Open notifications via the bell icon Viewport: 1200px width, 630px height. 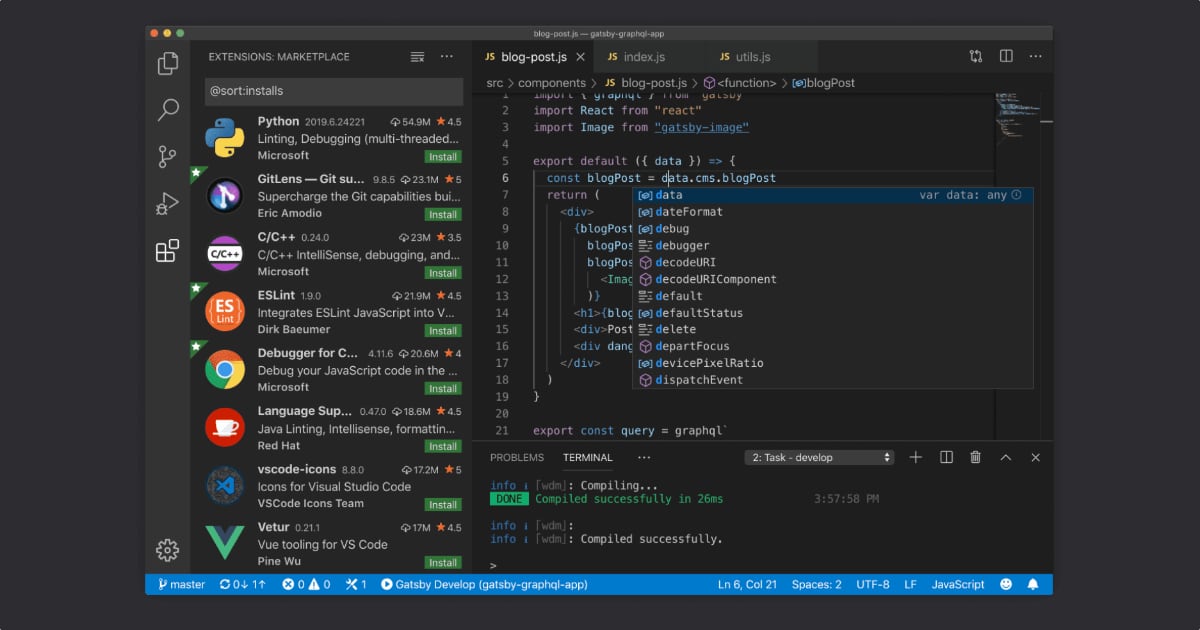tap(1032, 584)
